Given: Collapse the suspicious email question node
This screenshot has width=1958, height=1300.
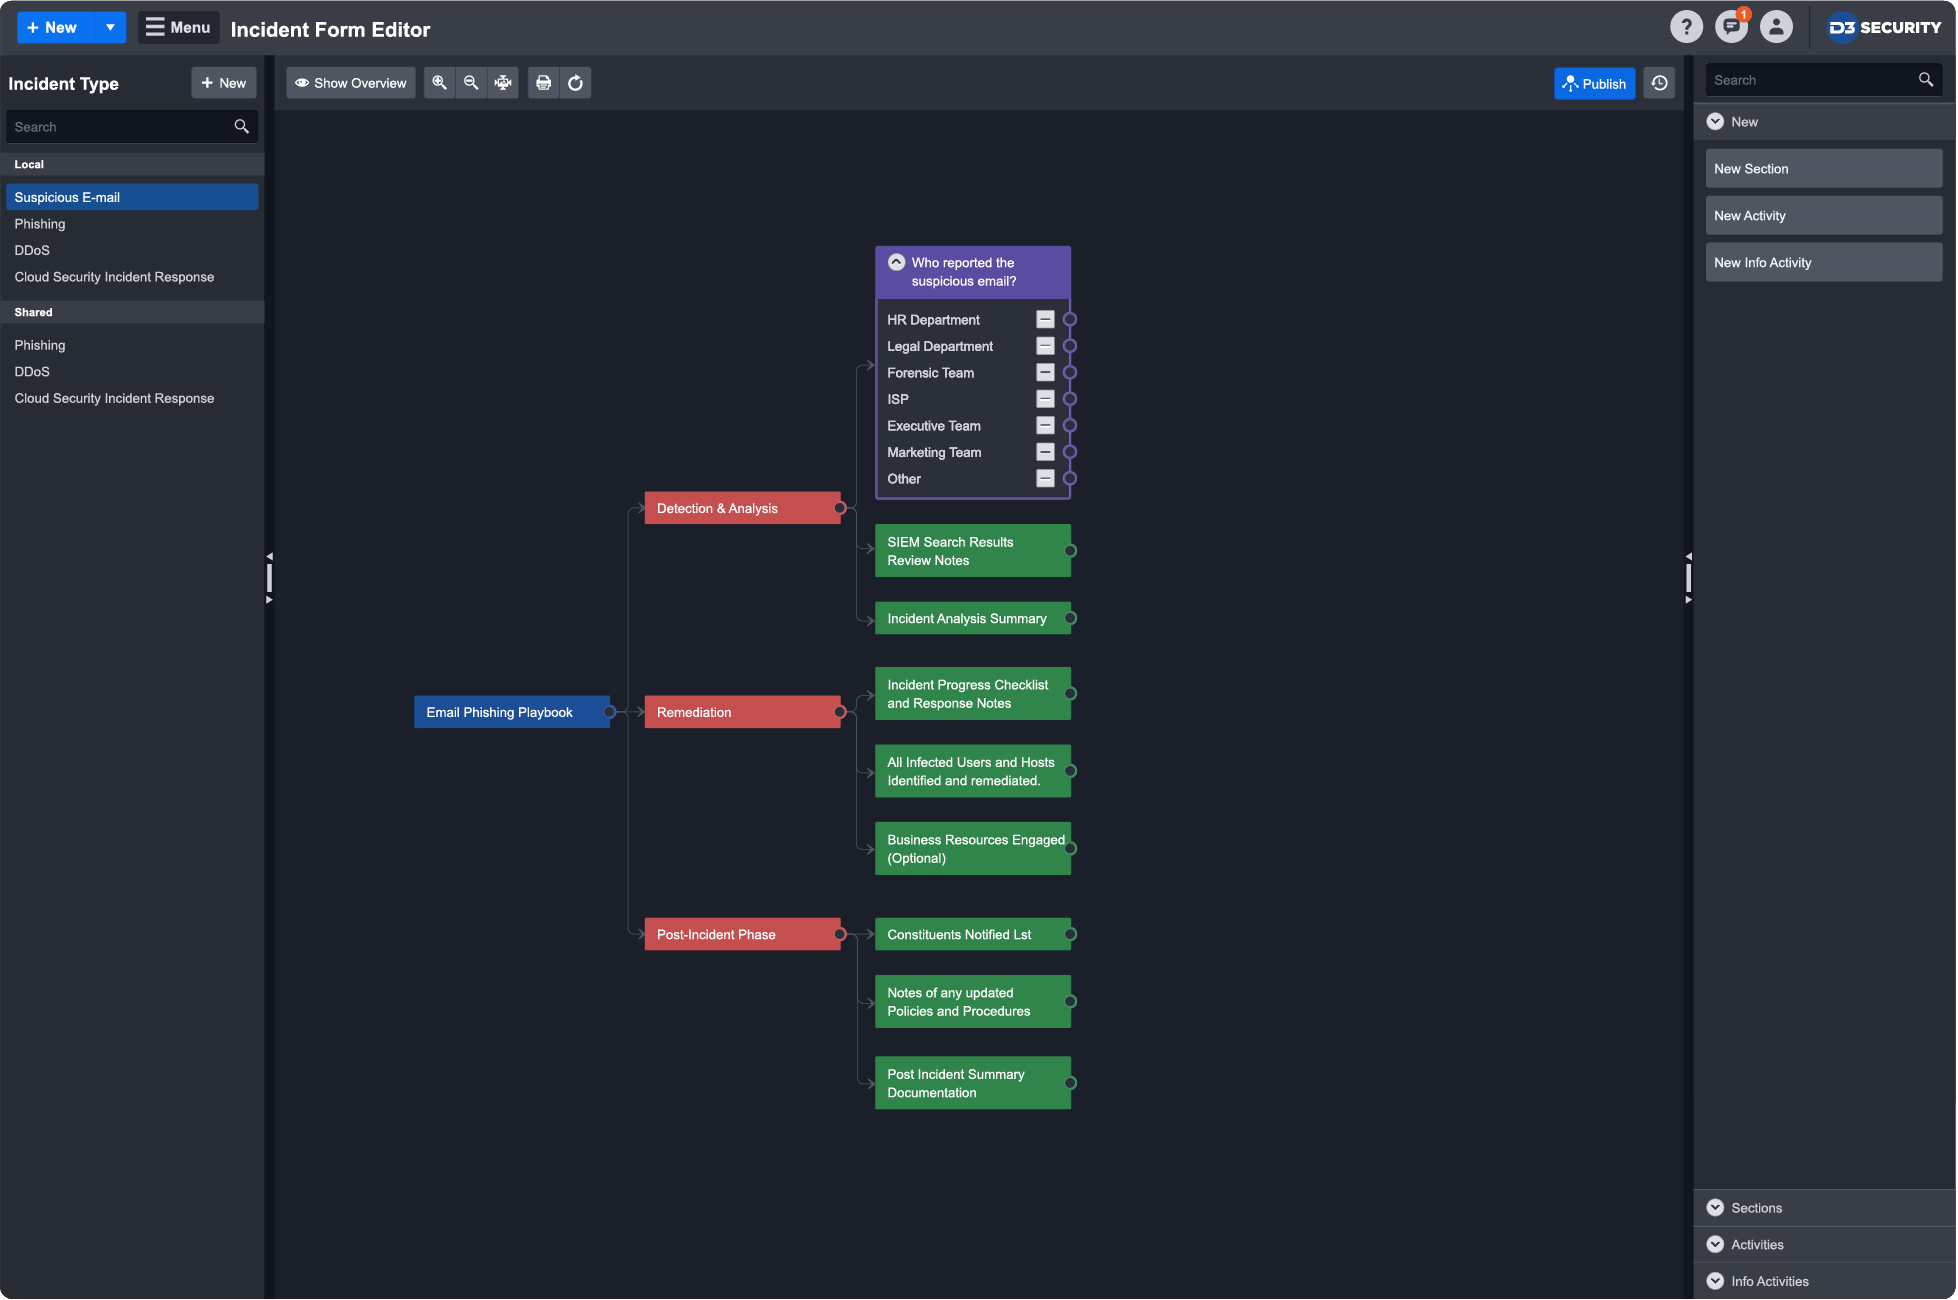Looking at the screenshot, I should pos(897,262).
